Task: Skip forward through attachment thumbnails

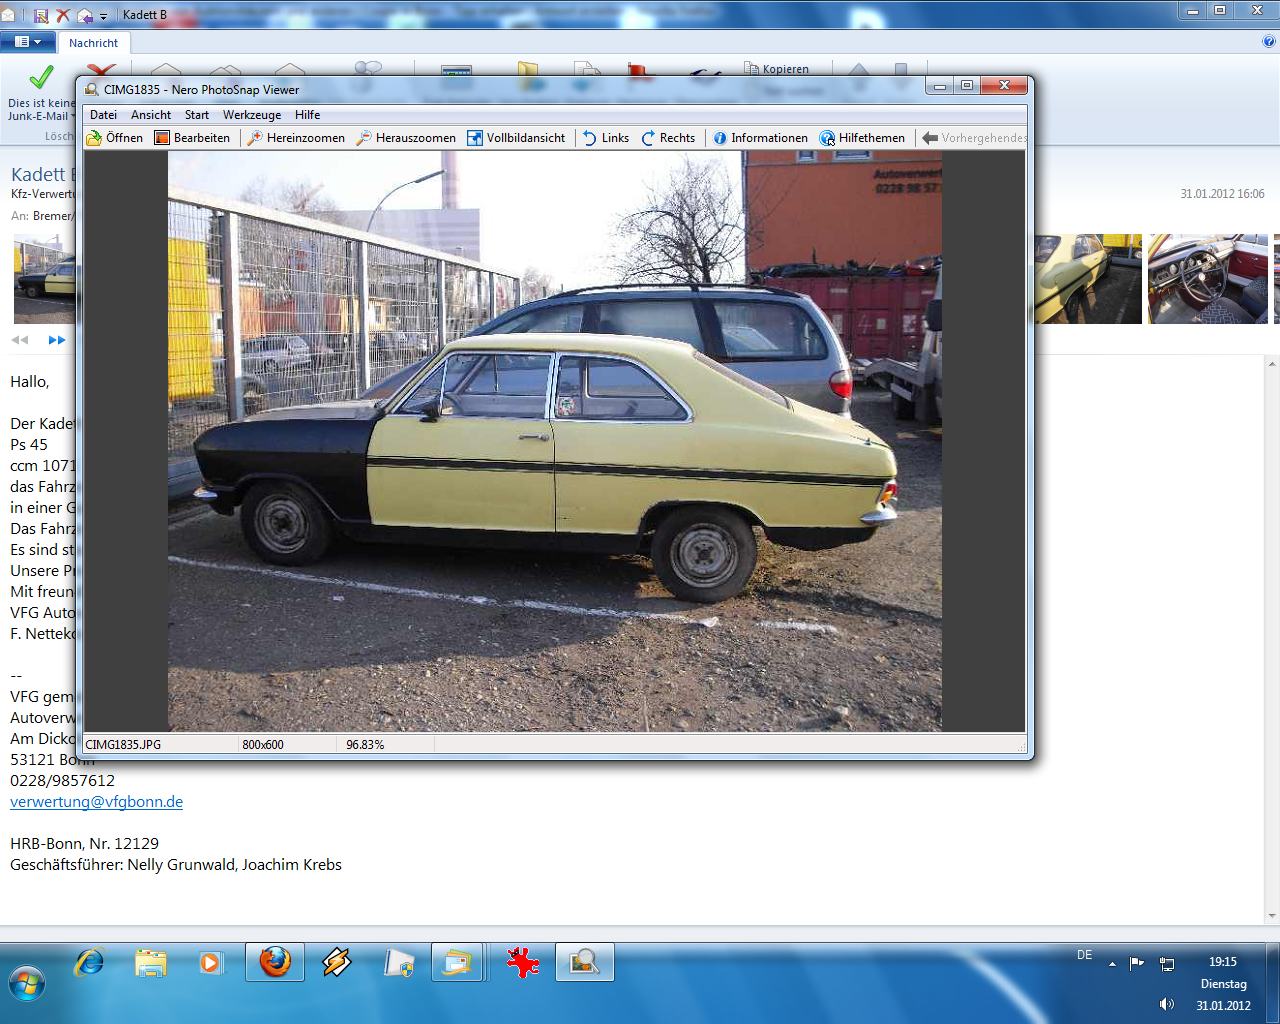Action: click(57, 340)
